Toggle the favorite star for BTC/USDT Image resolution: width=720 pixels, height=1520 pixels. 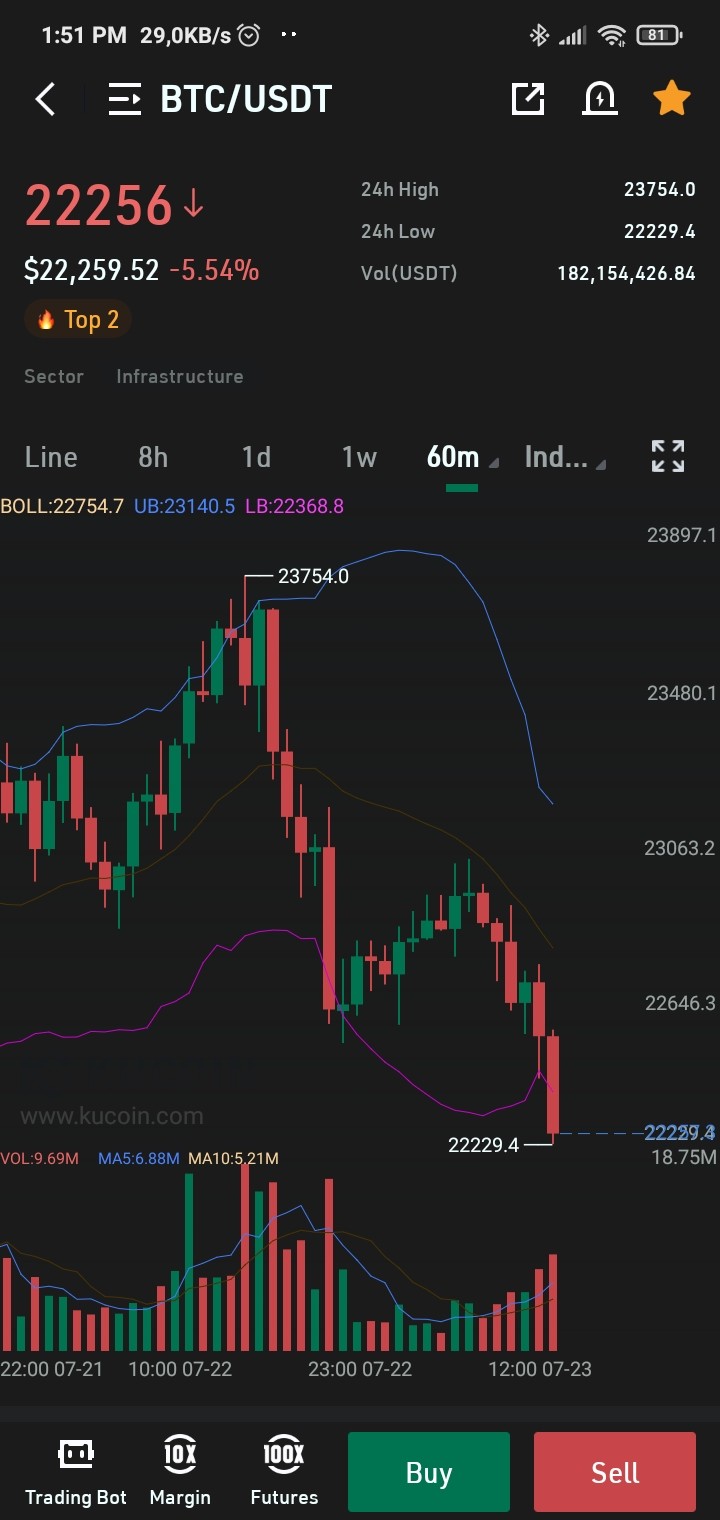671,98
